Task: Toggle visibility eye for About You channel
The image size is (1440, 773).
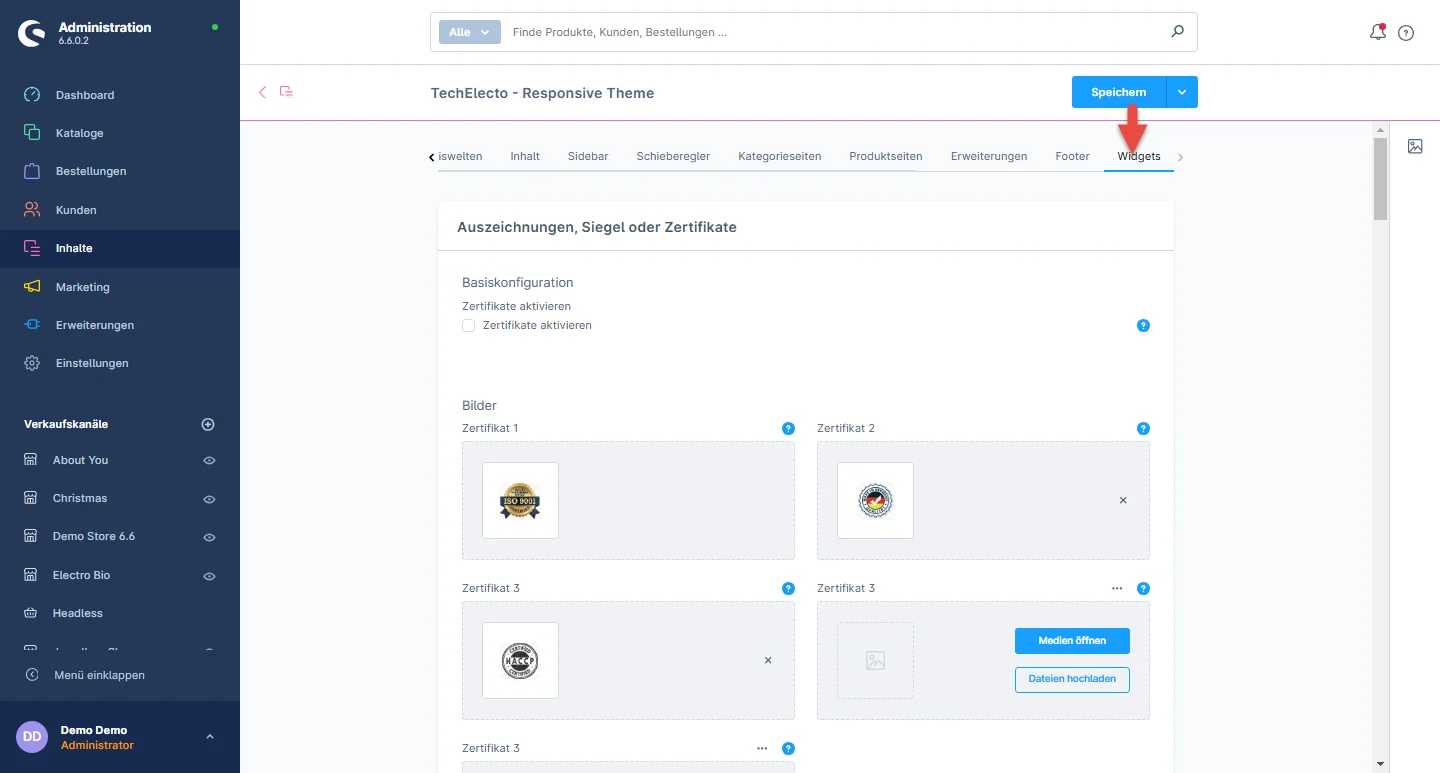Action: tap(209, 461)
